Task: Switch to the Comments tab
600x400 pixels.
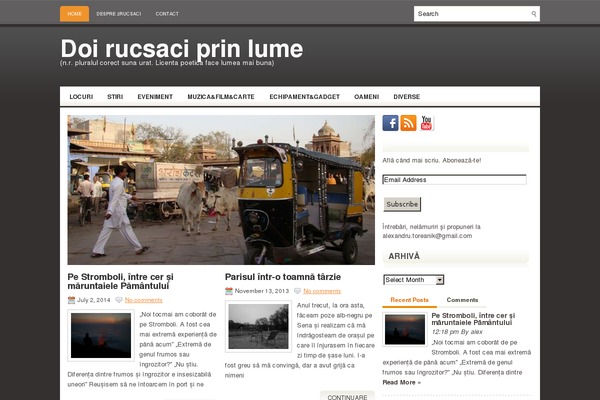Action: pos(462,300)
